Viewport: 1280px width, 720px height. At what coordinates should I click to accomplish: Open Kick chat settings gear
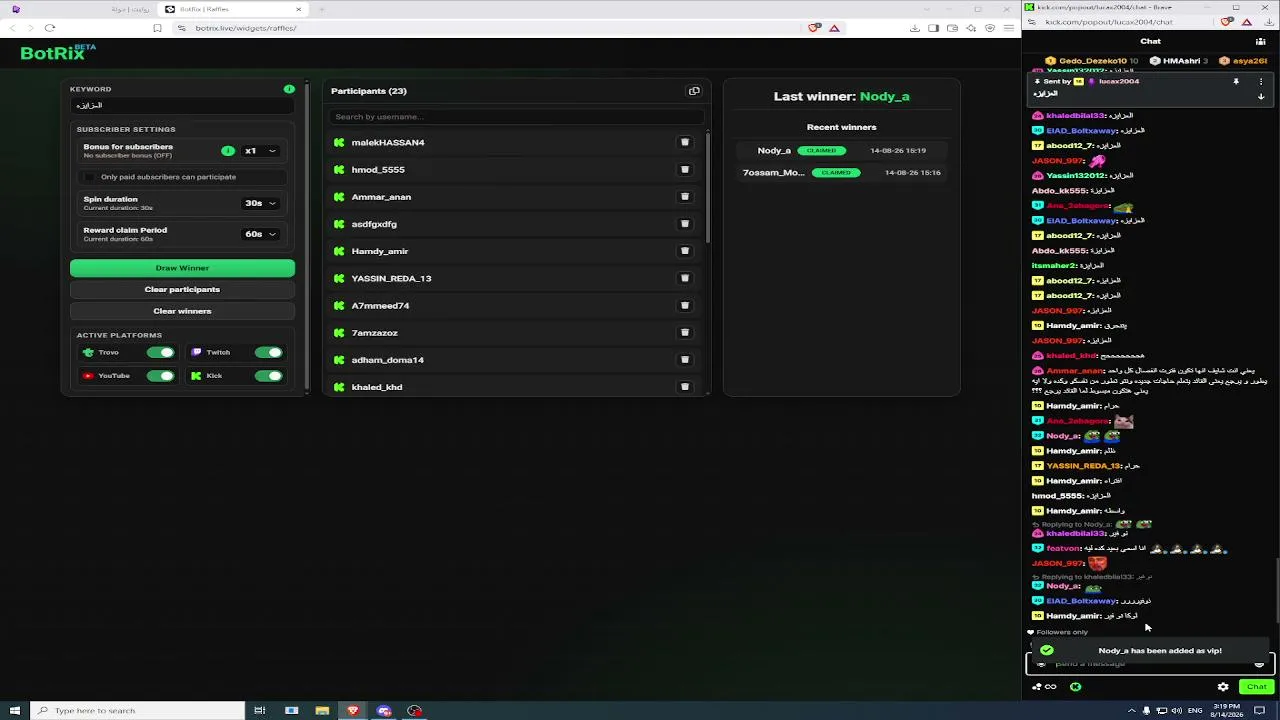(1223, 687)
